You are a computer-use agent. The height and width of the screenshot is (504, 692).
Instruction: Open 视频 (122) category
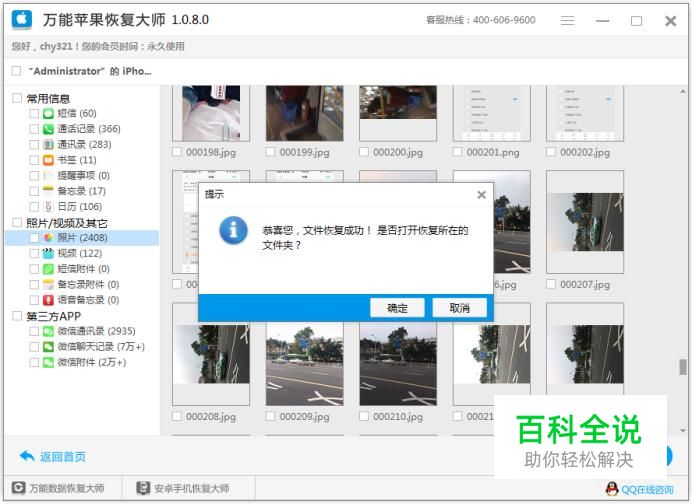tap(79, 253)
